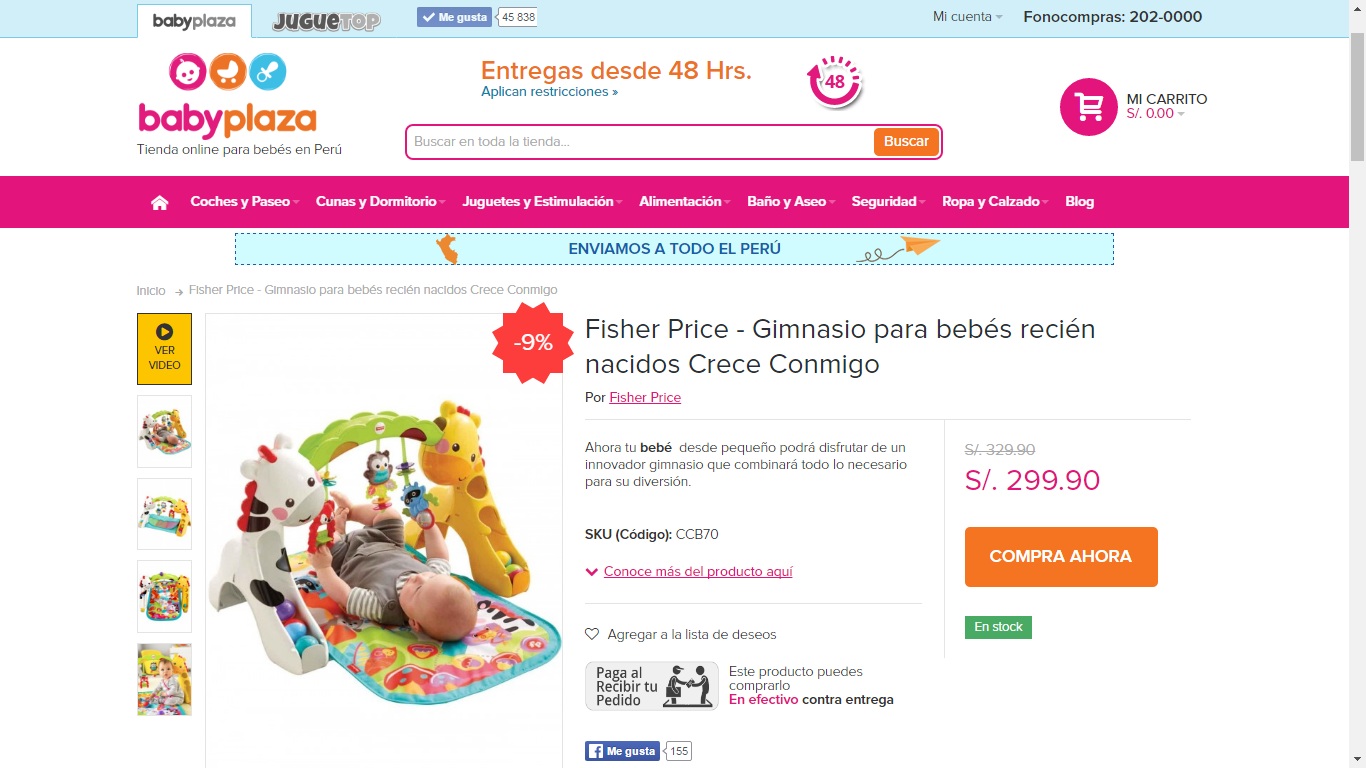Expand the Mi cuenta dropdown
1366x768 pixels.
[967, 16]
